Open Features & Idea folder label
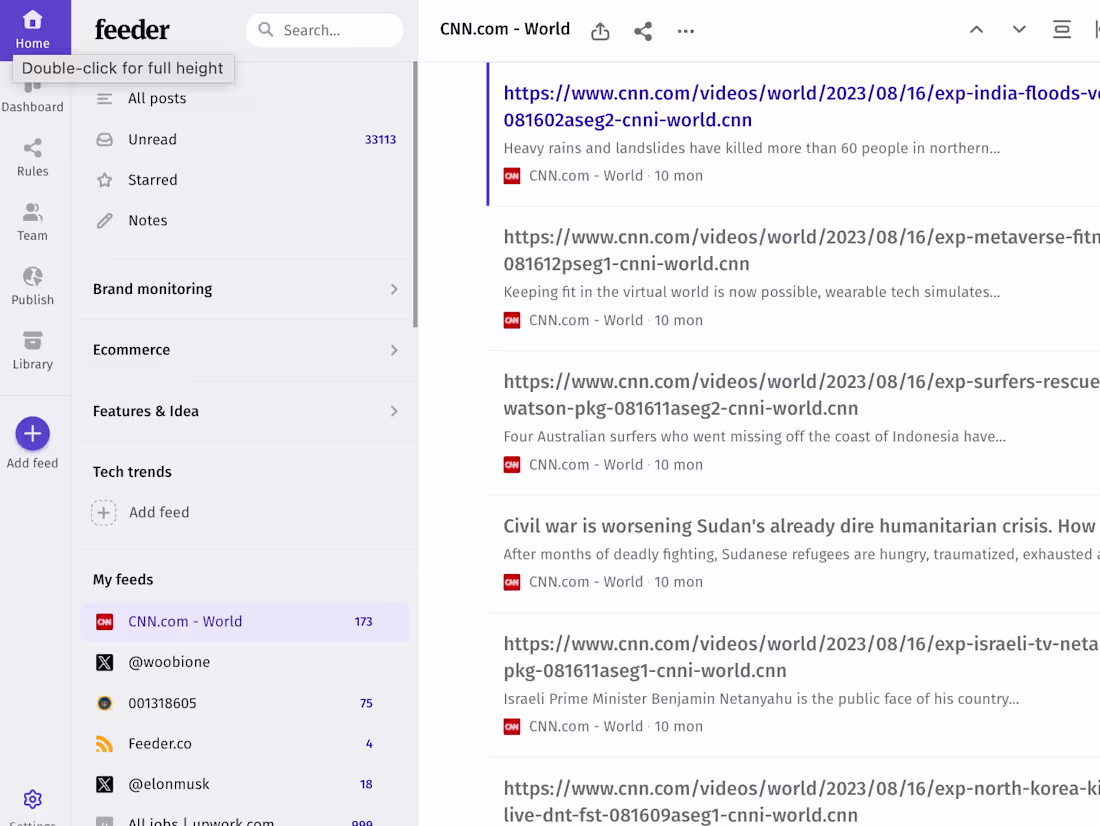The width and height of the screenshot is (1100, 826). click(146, 411)
